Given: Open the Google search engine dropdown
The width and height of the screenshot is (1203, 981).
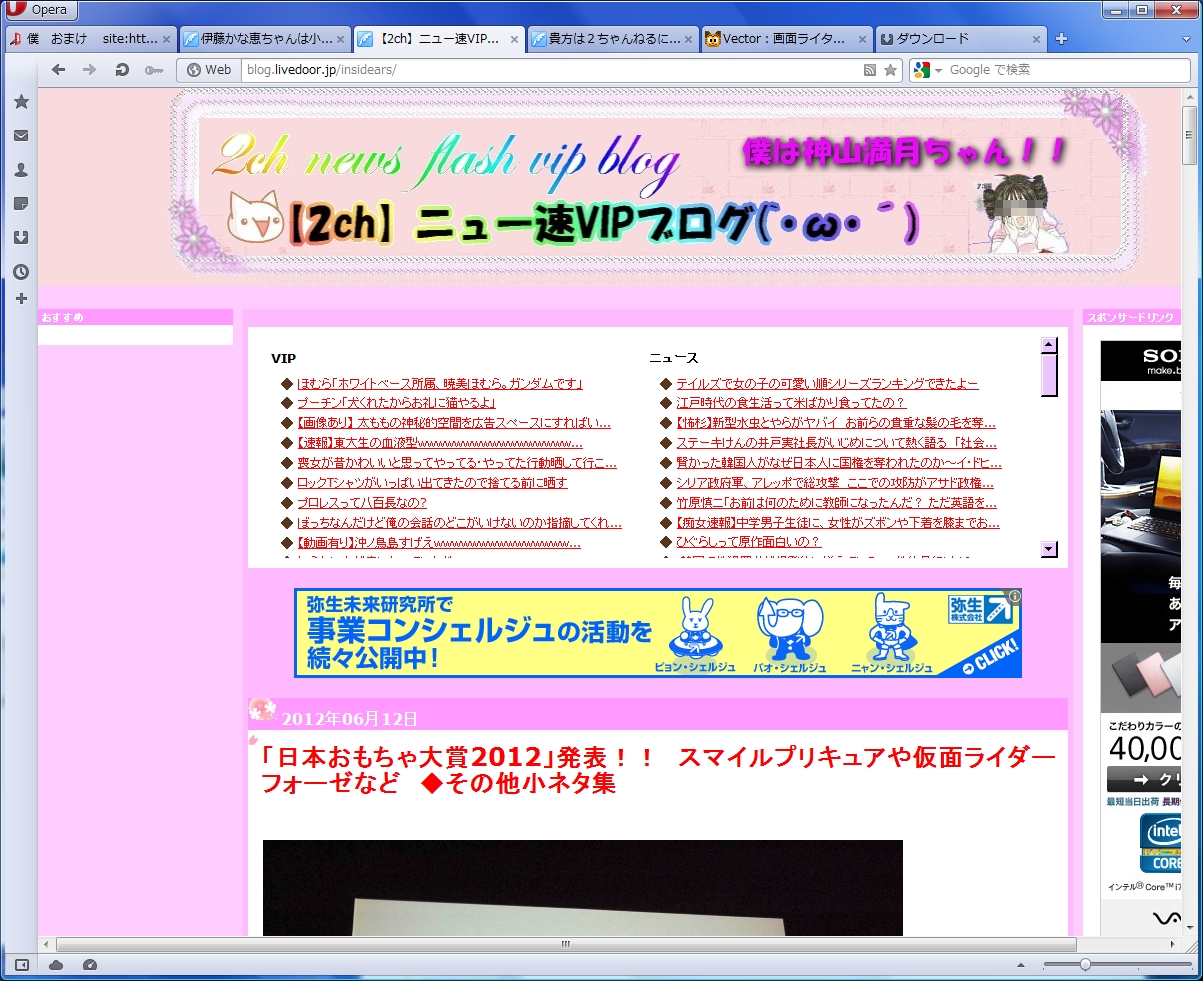Looking at the screenshot, I should click(928, 70).
